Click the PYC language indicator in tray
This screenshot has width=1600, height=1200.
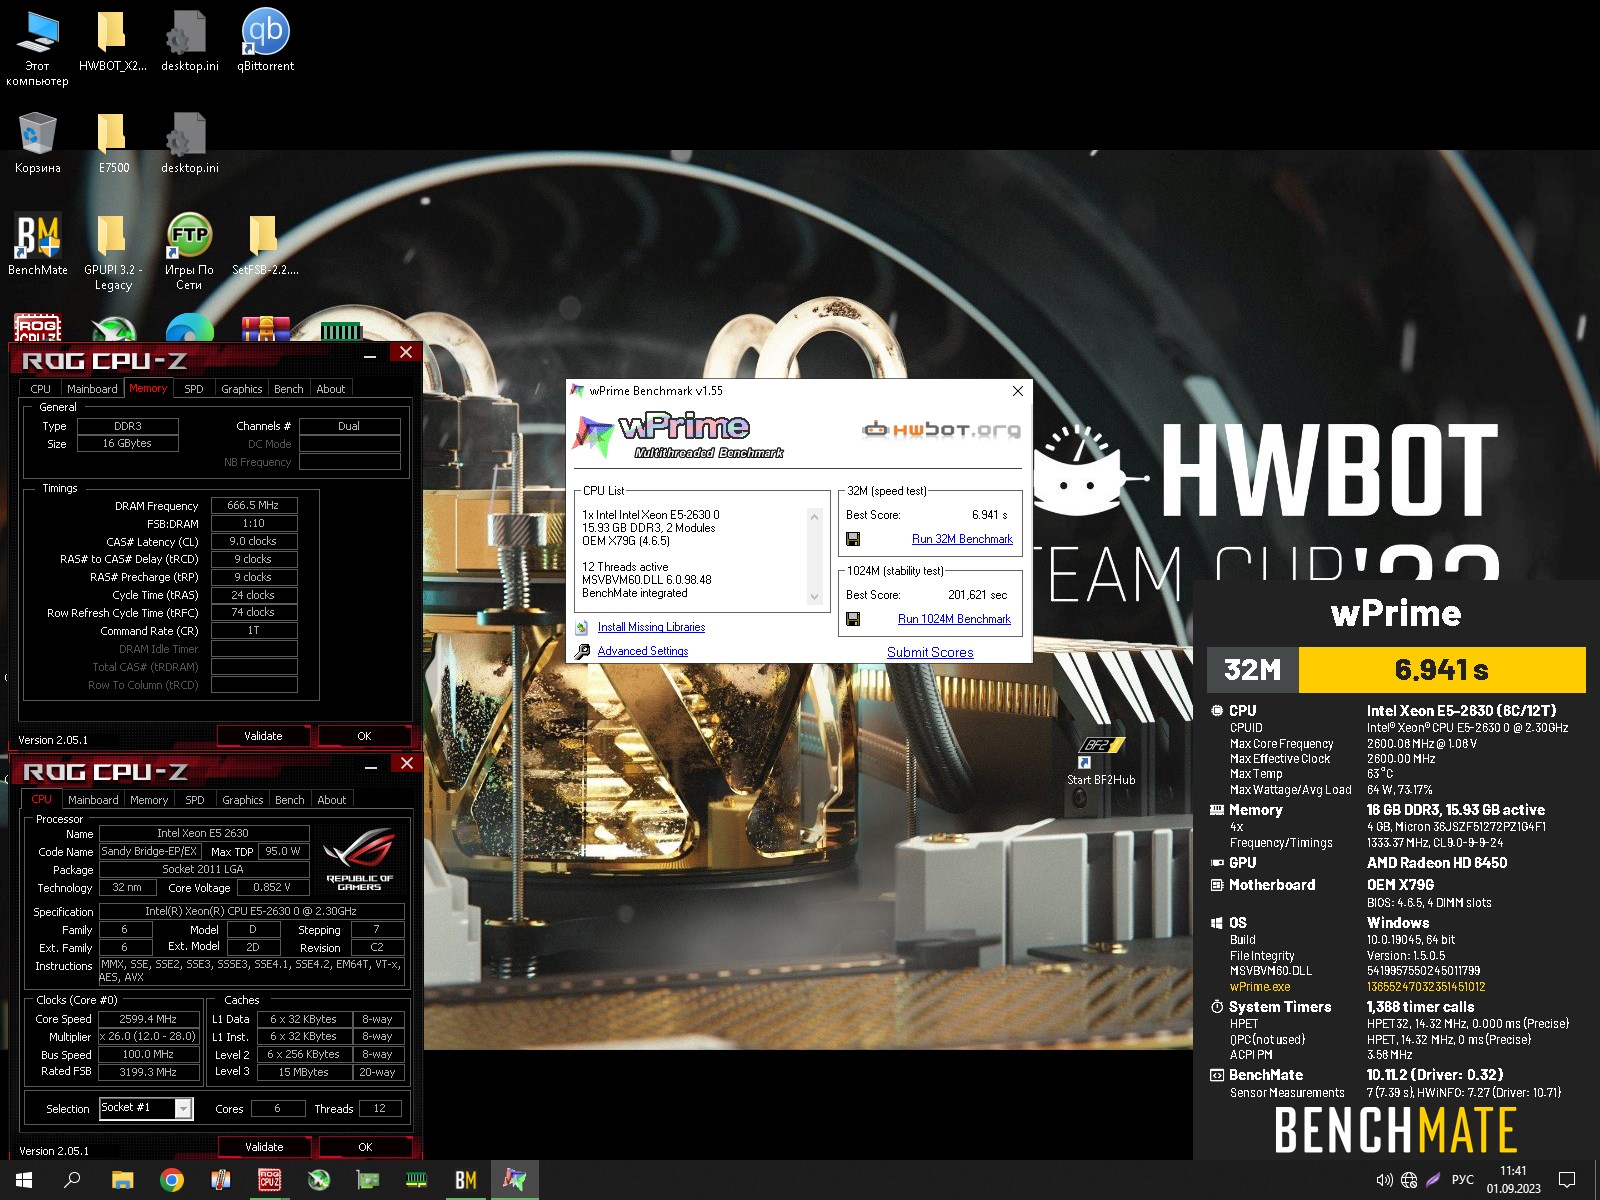1462,1180
